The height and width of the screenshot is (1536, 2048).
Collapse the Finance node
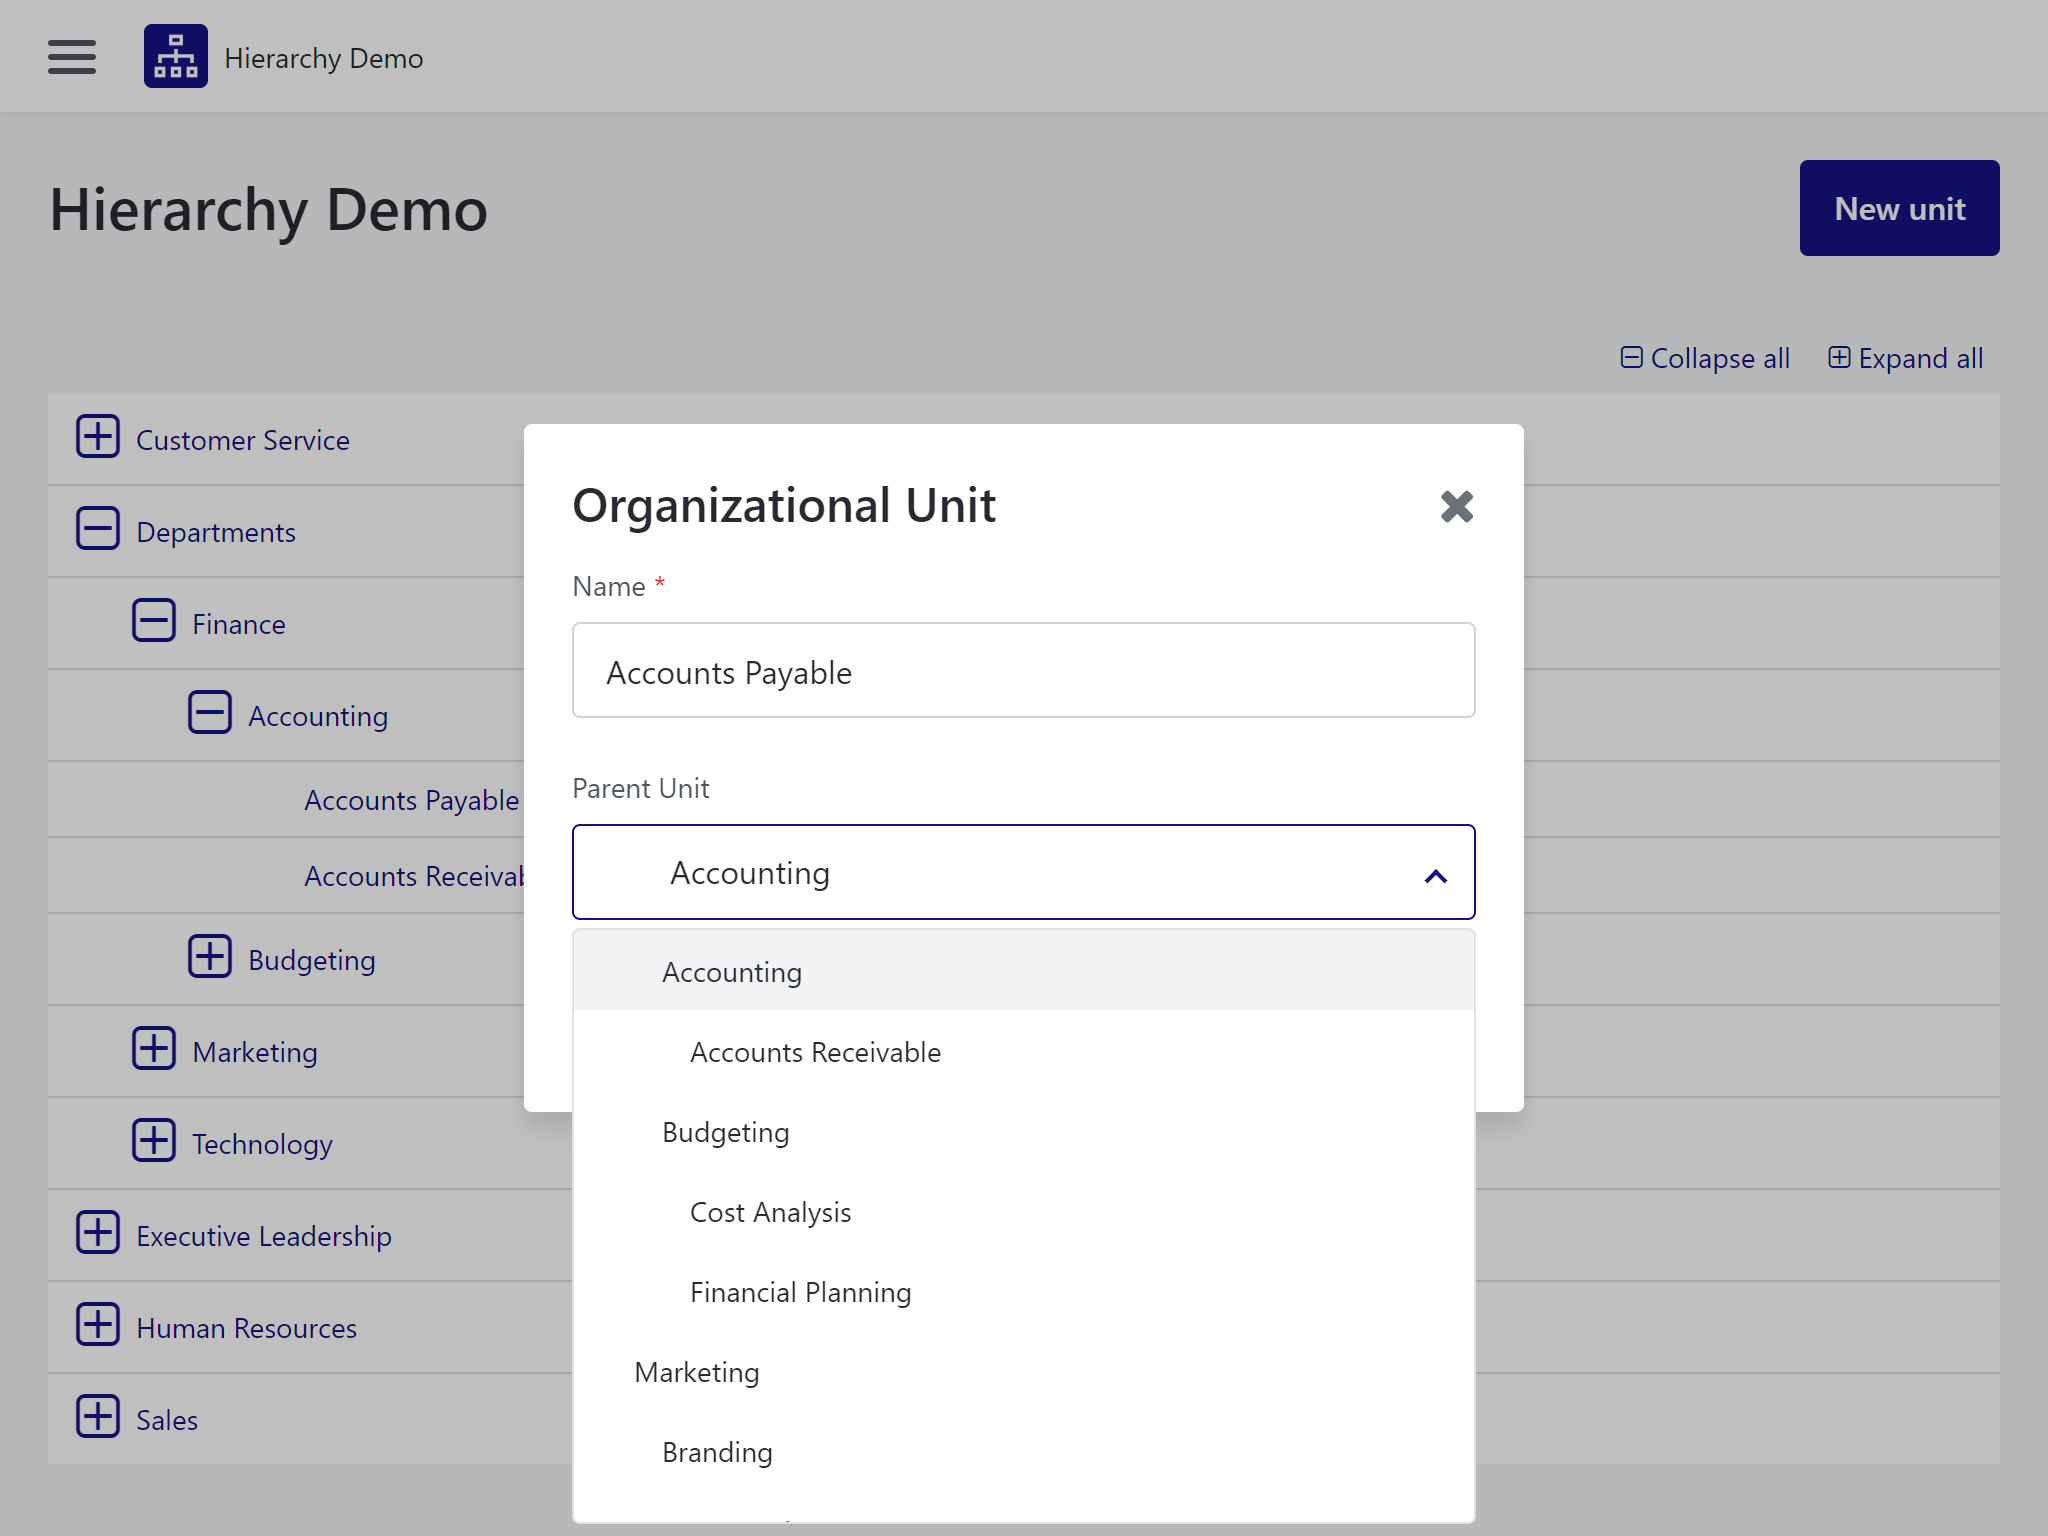[154, 621]
